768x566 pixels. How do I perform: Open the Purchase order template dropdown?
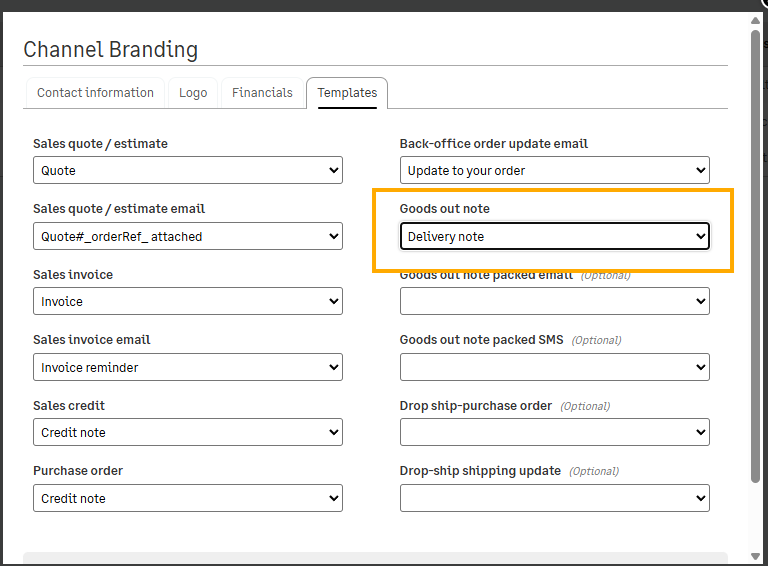click(x=188, y=498)
